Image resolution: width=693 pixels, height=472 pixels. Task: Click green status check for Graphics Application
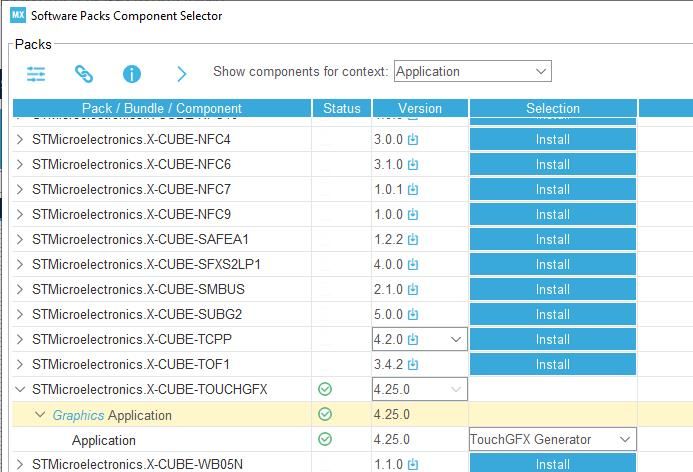click(x=325, y=414)
